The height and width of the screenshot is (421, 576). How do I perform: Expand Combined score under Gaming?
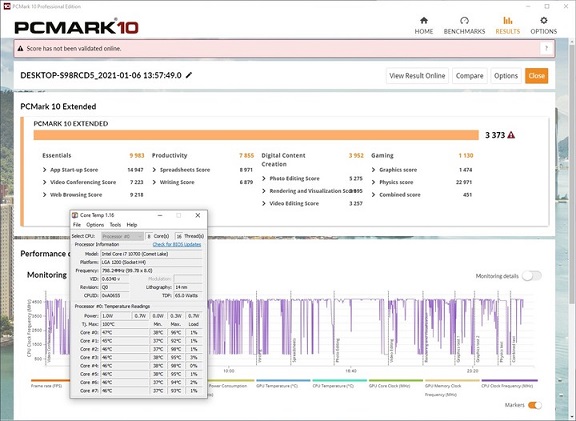[374, 195]
